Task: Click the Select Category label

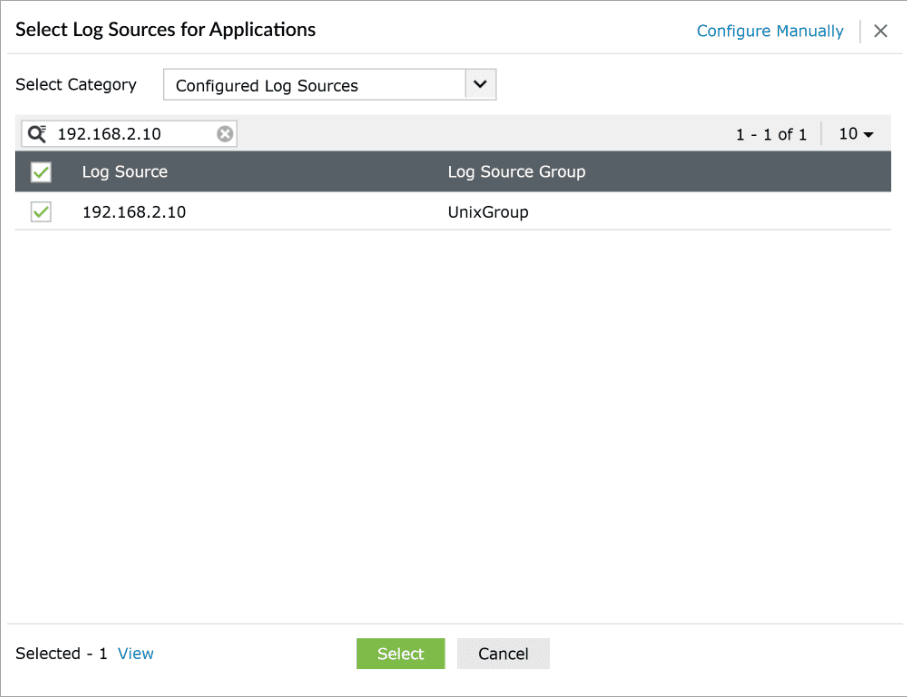Action: [x=76, y=84]
